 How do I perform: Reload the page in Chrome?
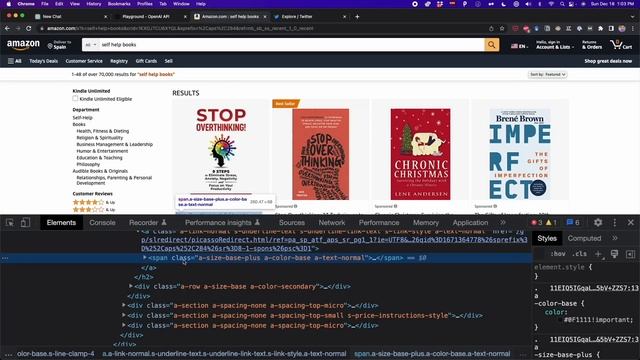click(29, 28)
